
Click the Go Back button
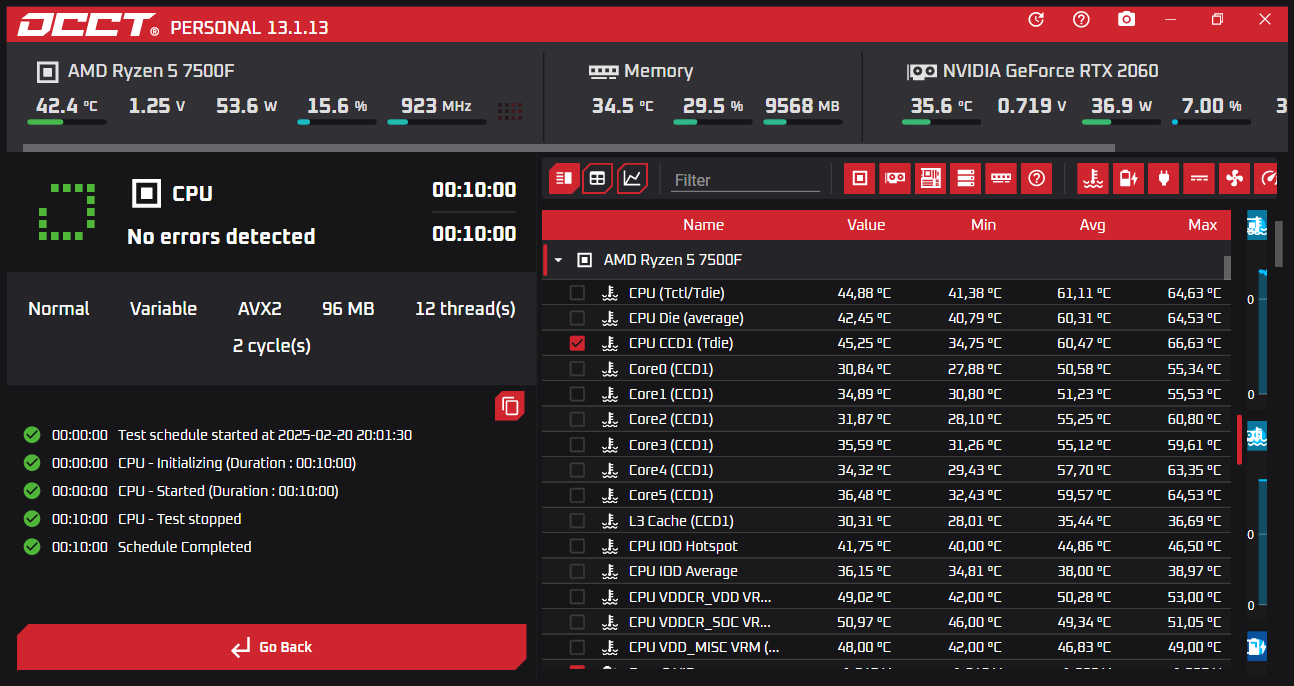point(271,647)
